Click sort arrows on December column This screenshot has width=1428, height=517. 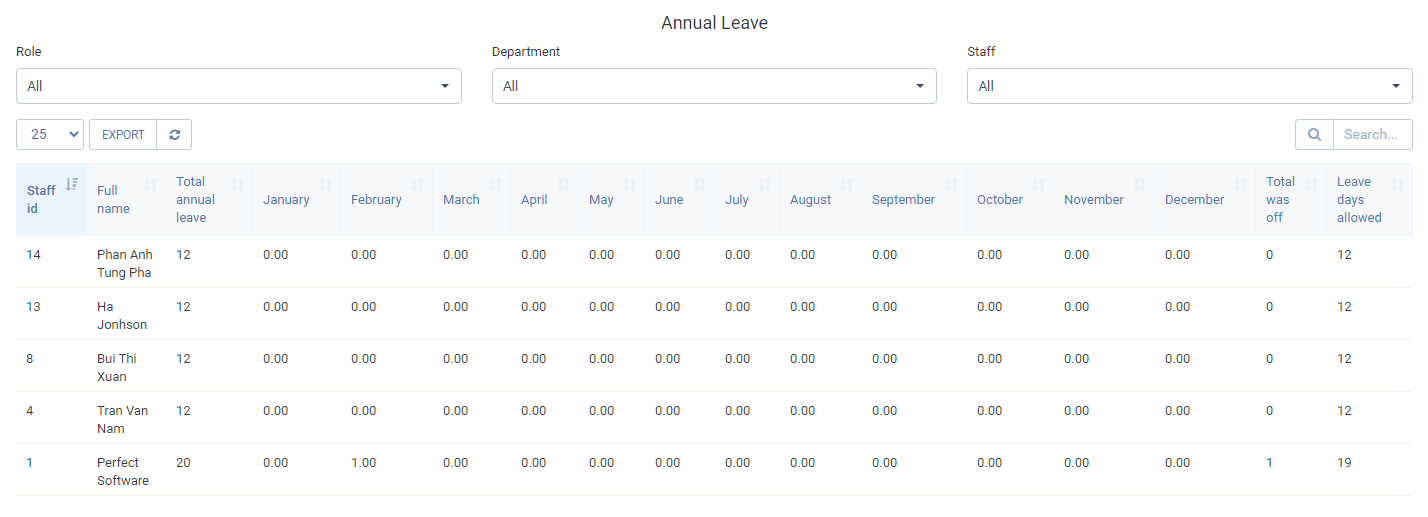pyautogui.click(x=1240, y=184)
